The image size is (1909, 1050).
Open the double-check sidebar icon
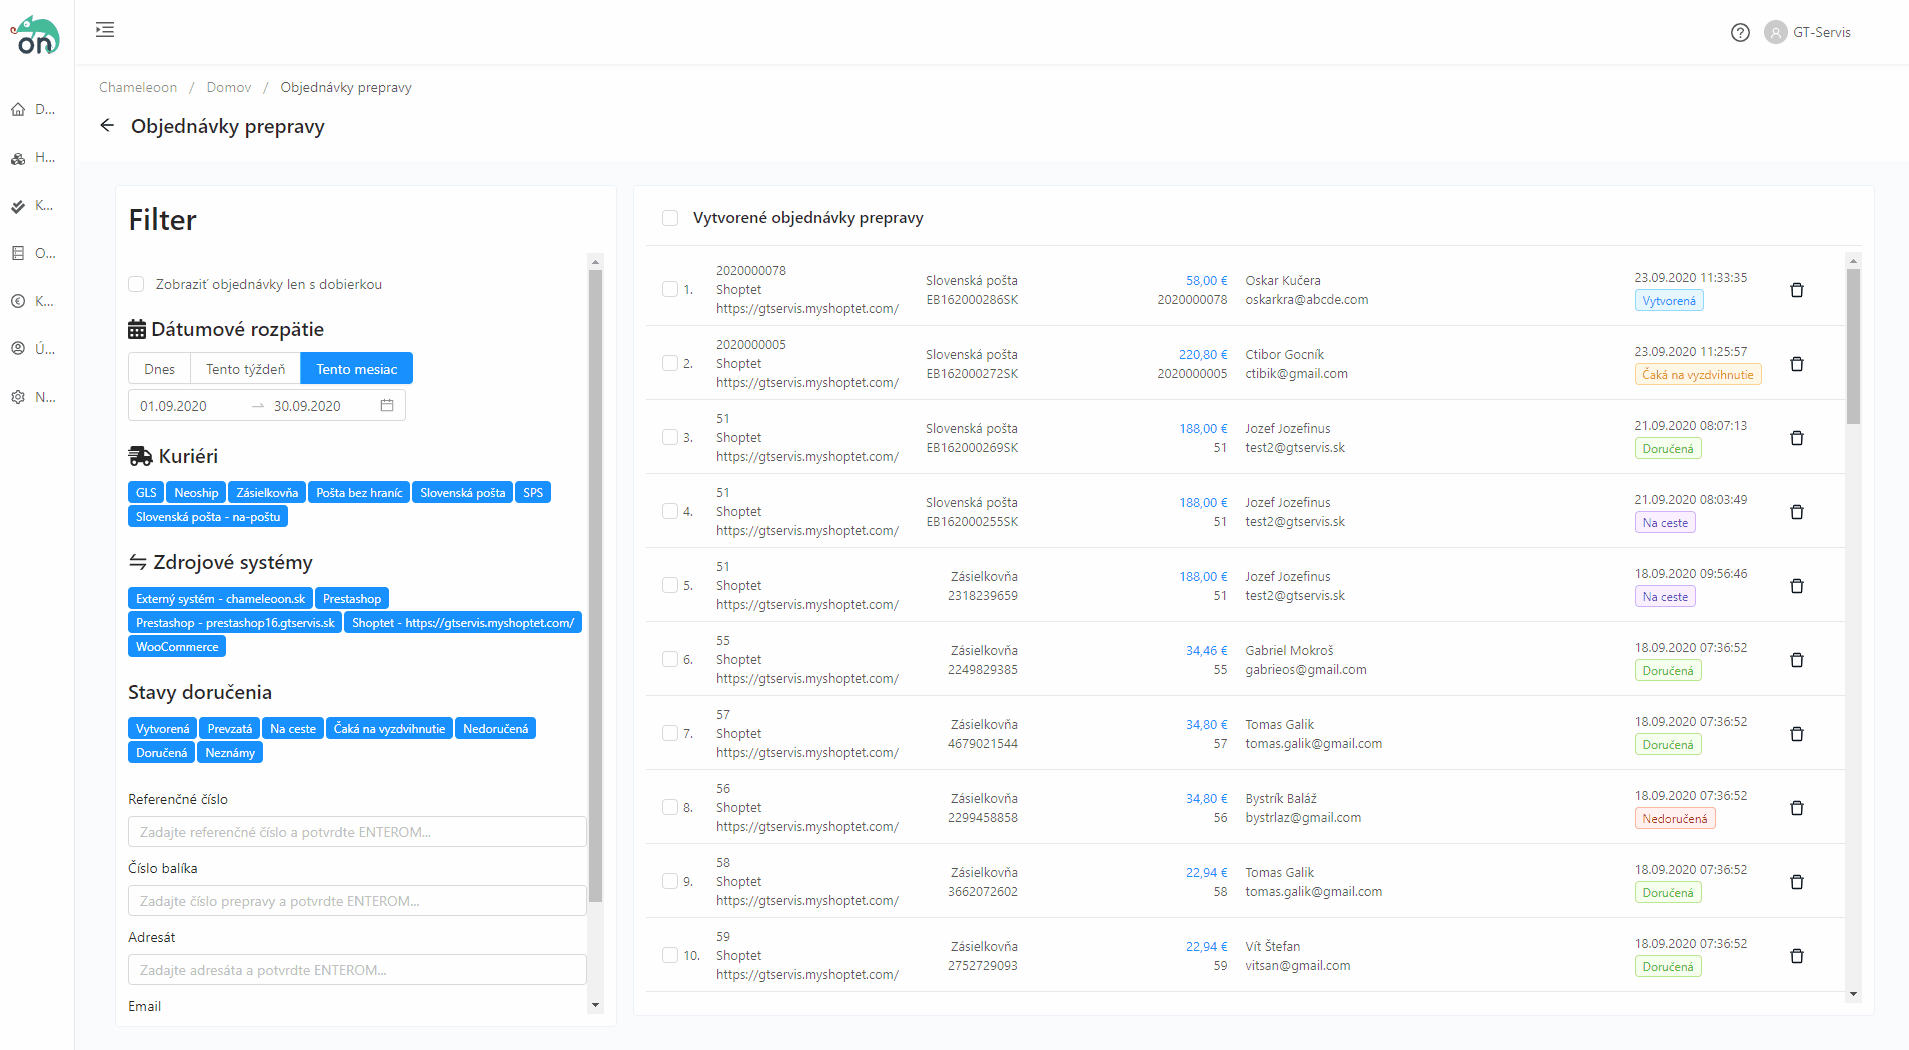click(18, 206)
